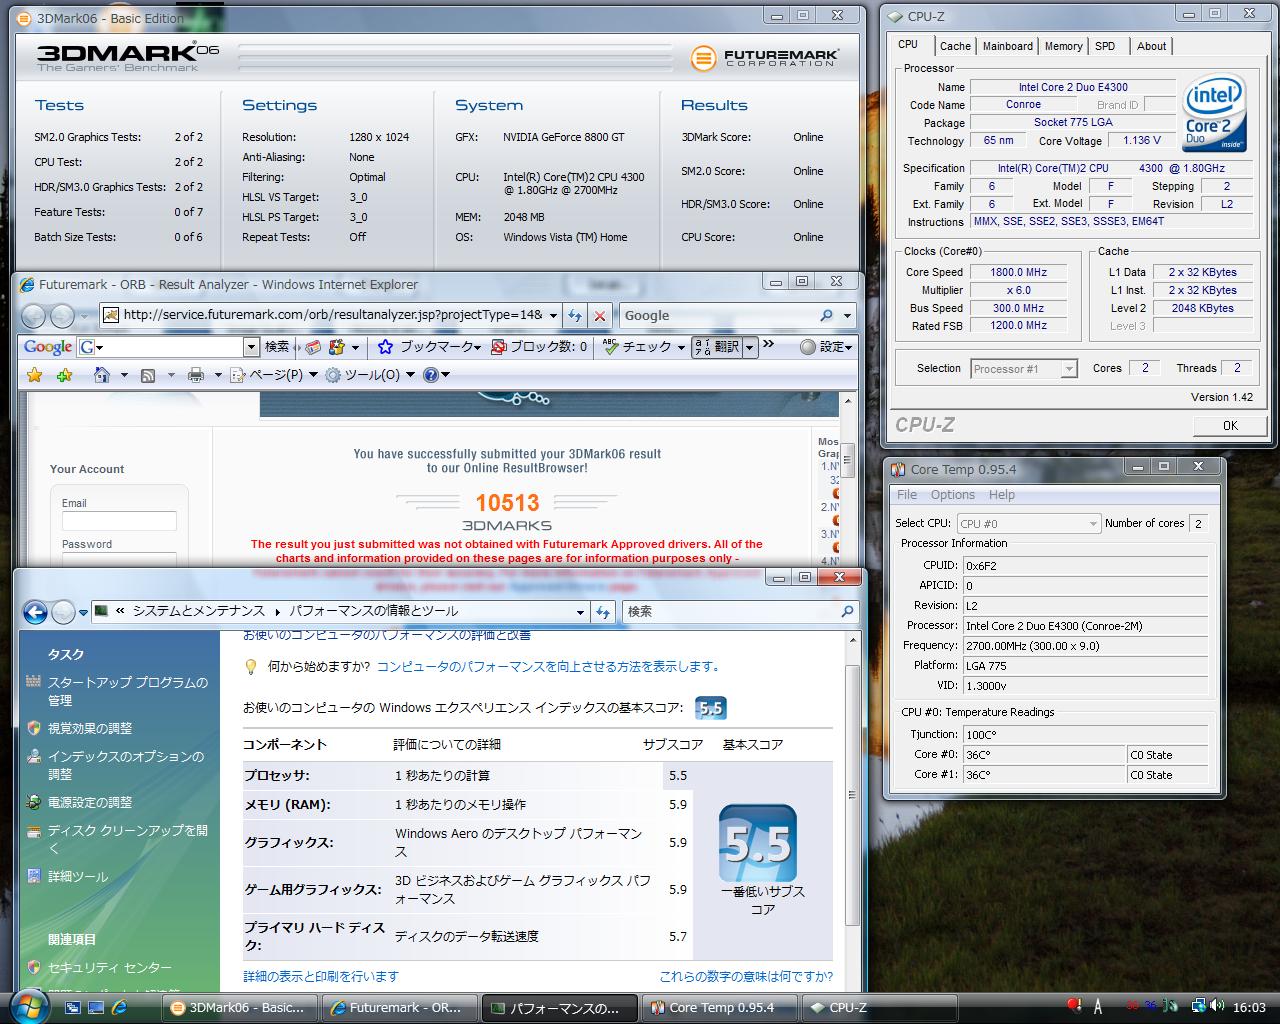Switch to Core Temp taskbar button
The height and width of the screenshot is (1024, 1280).
(721, 1008)
